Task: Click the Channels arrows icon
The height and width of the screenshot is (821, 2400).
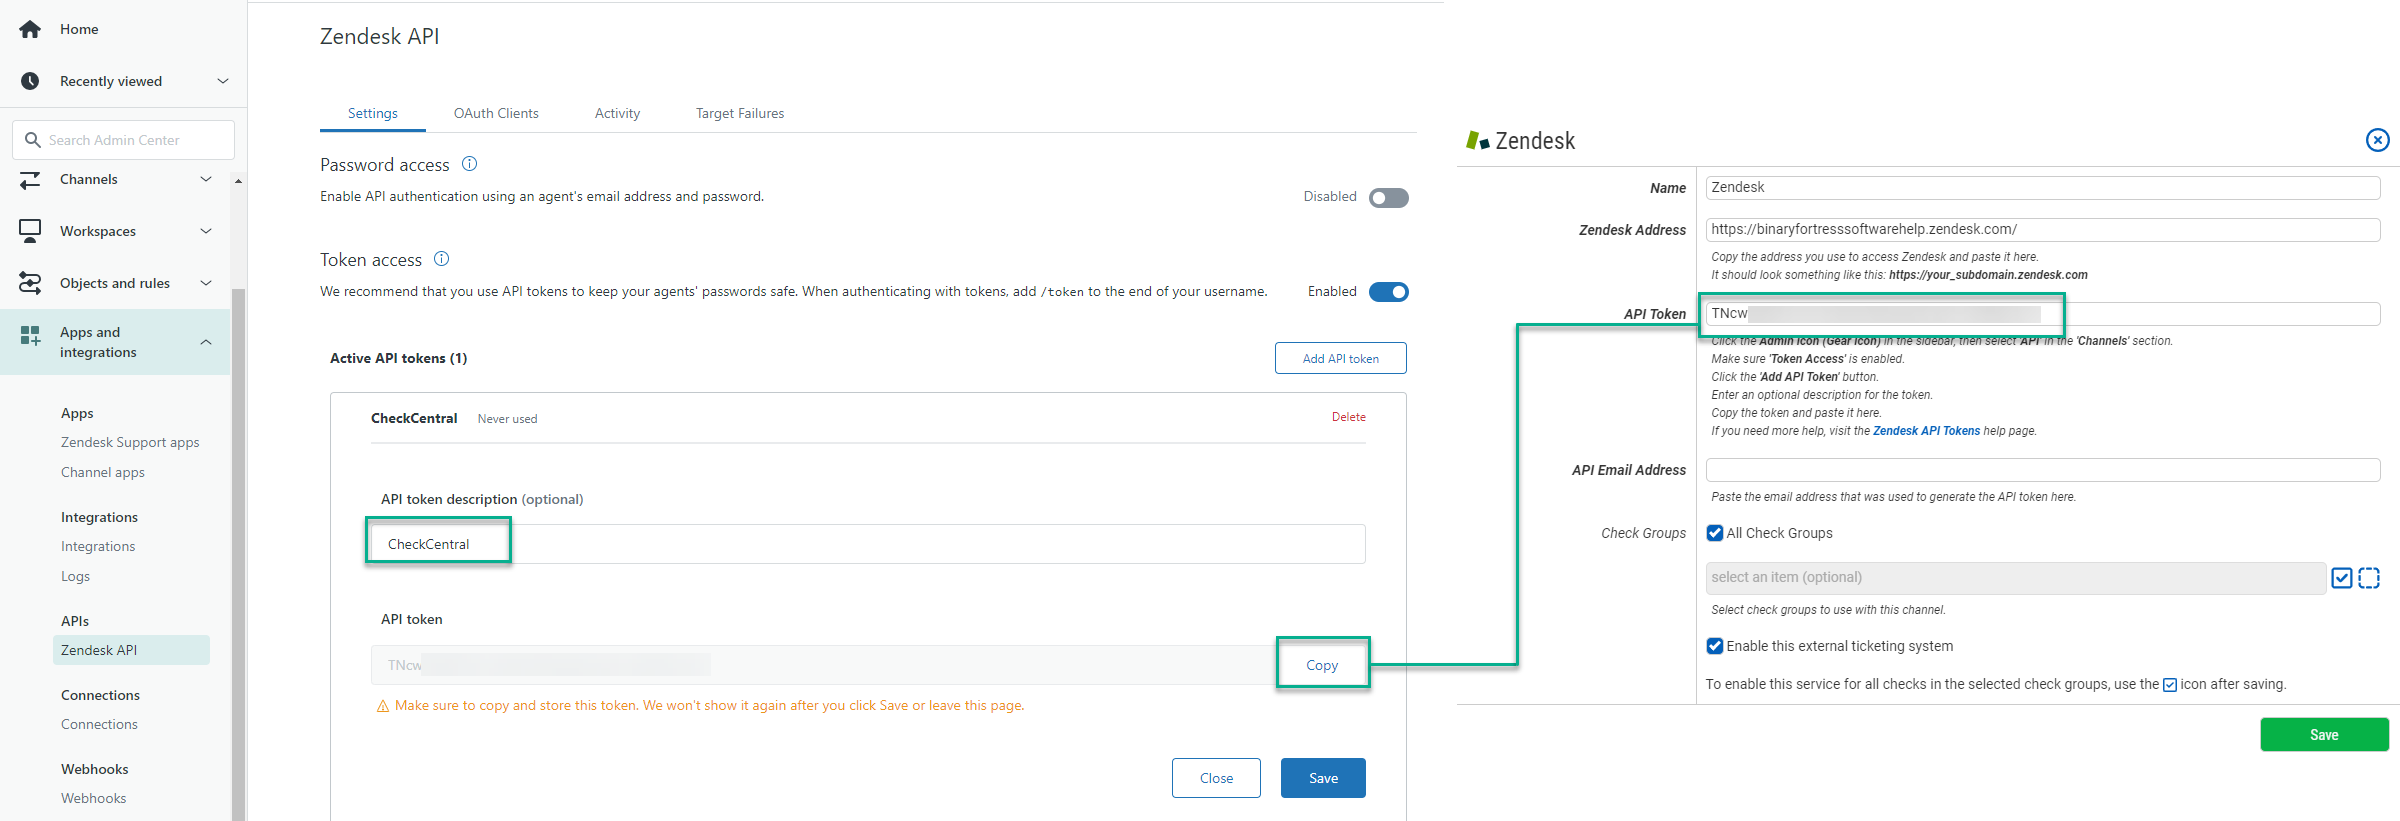Action: tap(30, 179)
